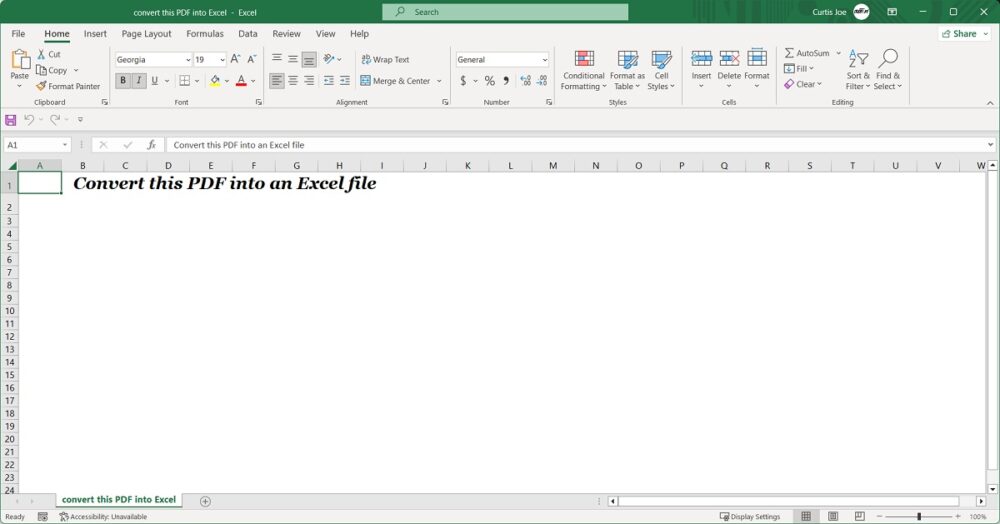Click the Find & Select magnifier icon
The width and height of the screenshot is (1000, 524).
[888, 59]
